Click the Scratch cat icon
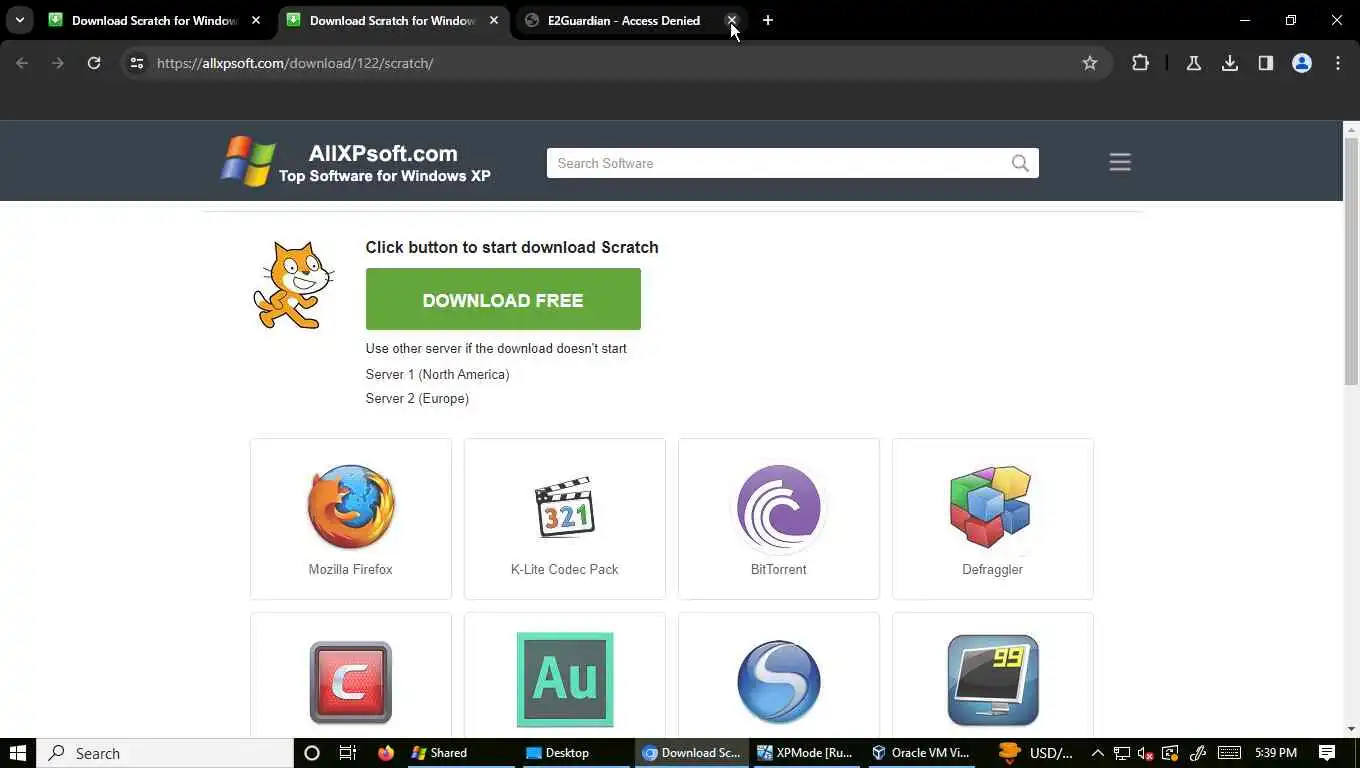The width and height of the screenshot is (1360, 768). click(293, 285)
